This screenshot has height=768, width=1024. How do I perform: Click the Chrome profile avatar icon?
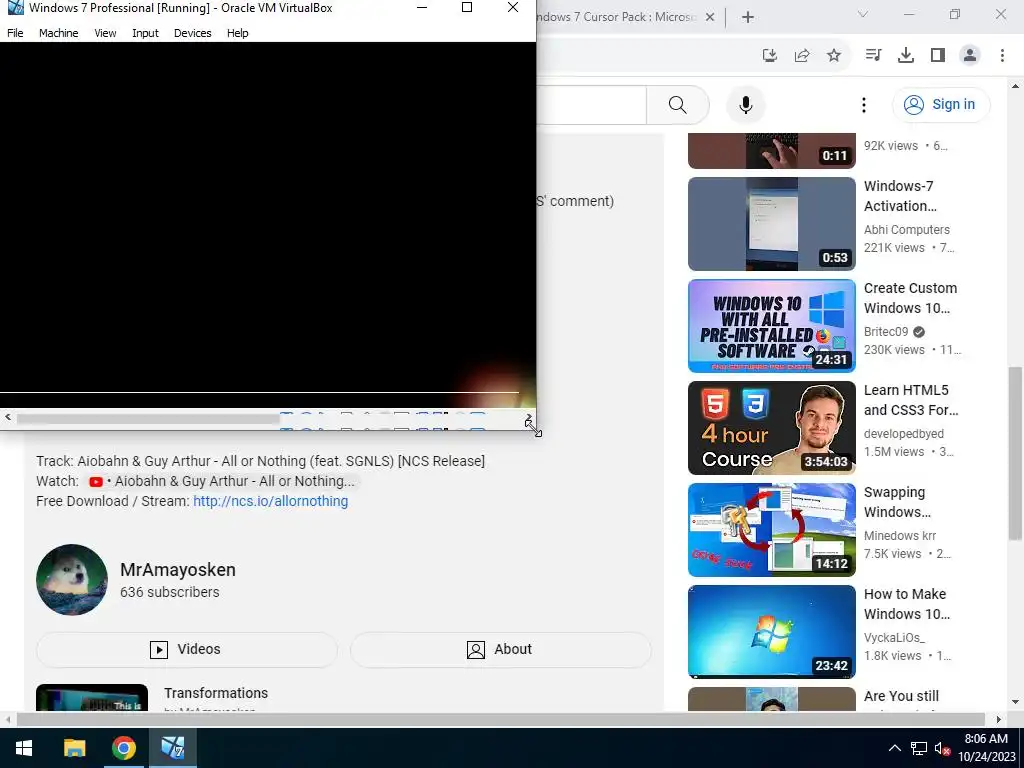(970, 56)
